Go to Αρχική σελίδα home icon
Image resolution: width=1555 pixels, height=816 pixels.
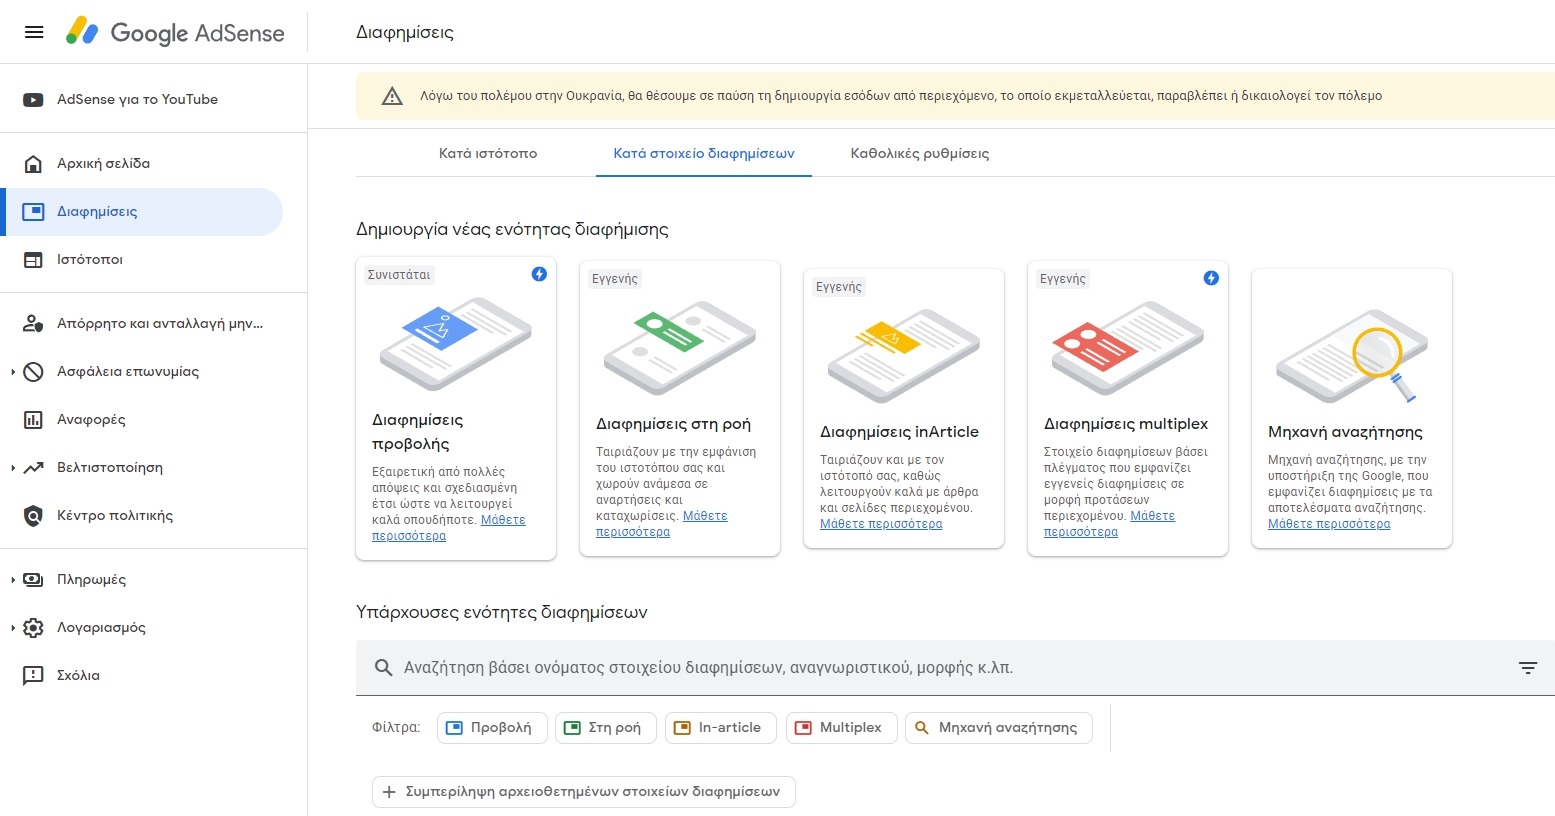click(x=33, y=164)
